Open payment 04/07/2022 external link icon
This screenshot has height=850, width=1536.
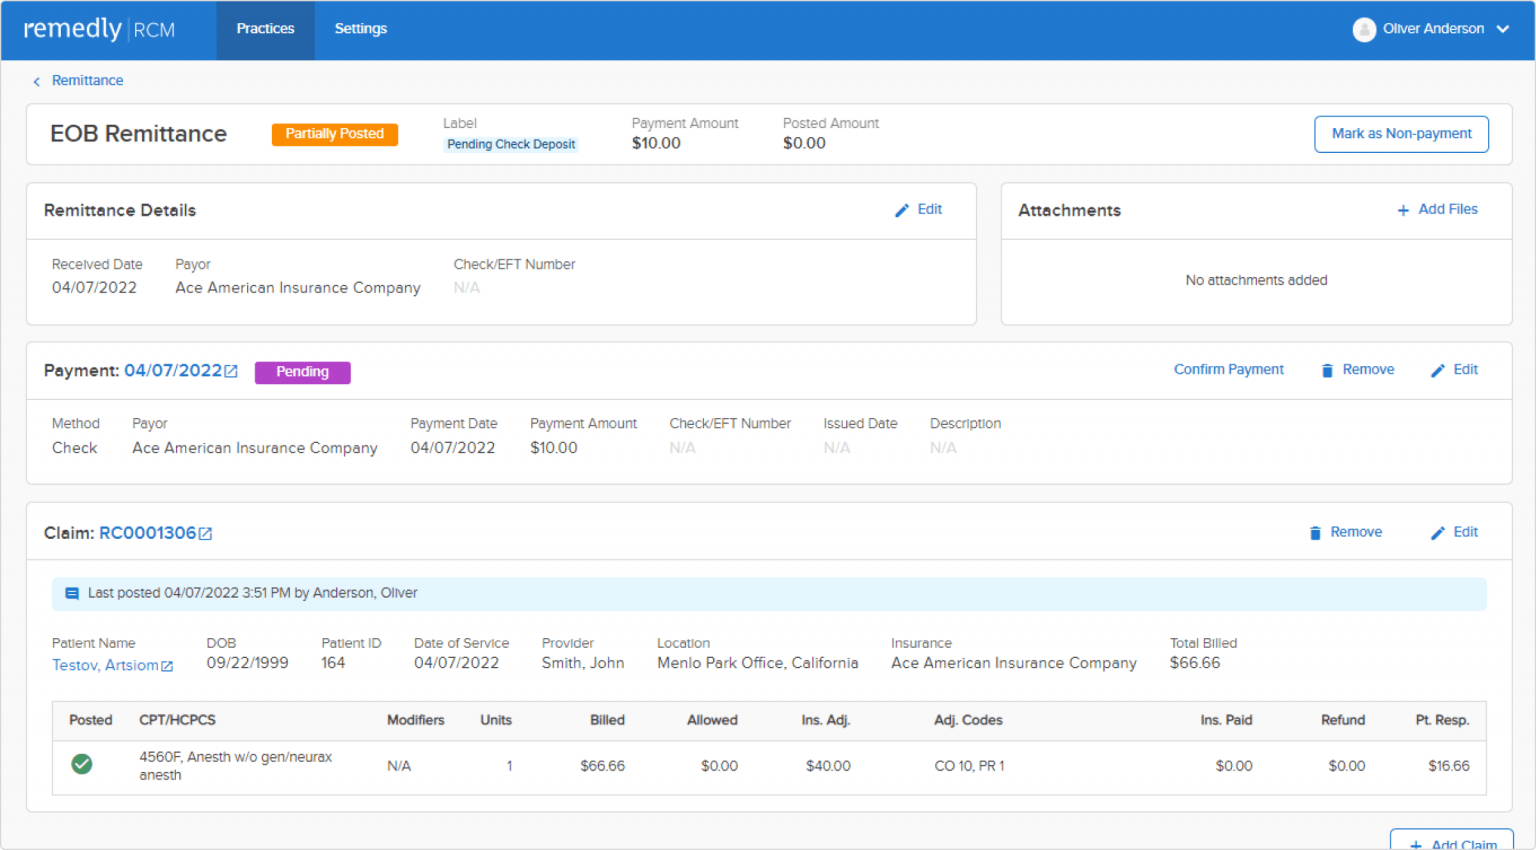(231, 371)
